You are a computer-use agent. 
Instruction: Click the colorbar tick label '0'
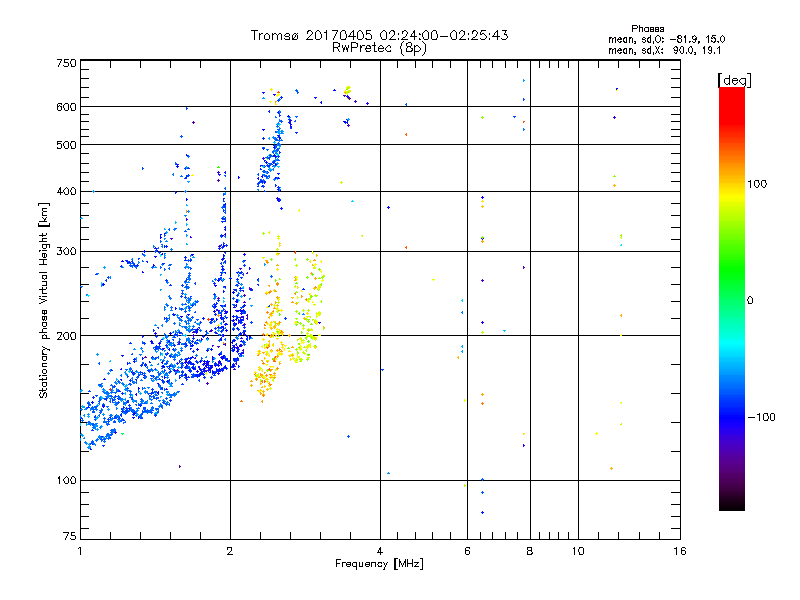(x=750, y=300)
